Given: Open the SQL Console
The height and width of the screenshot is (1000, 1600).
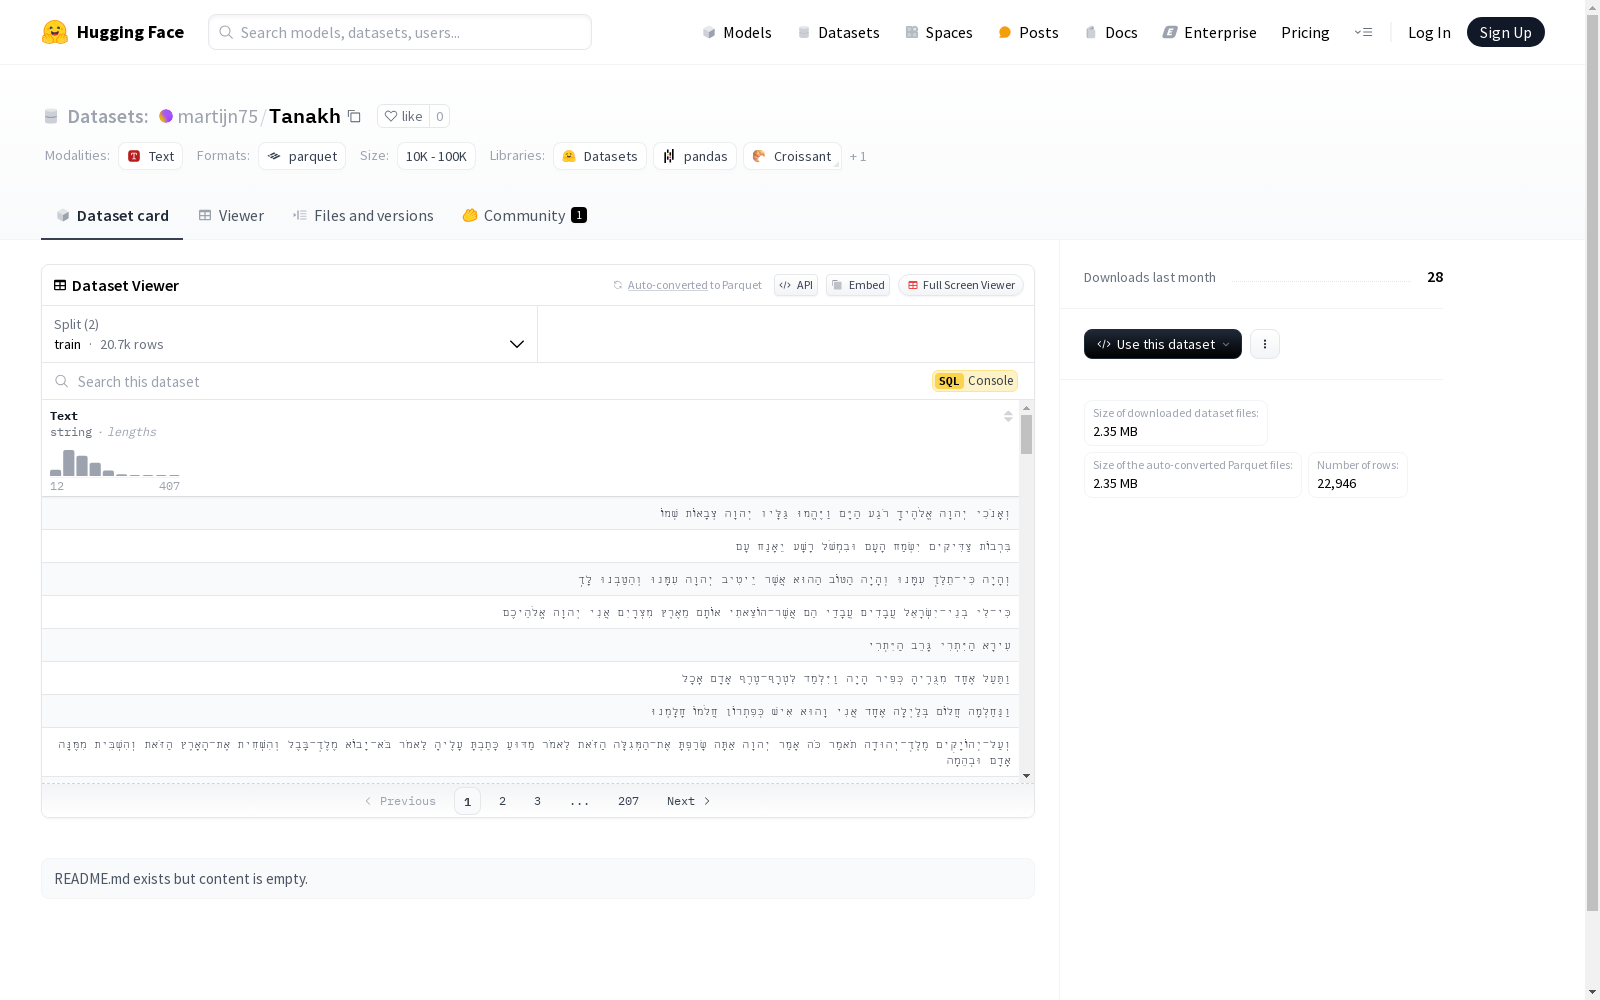Looking at the screenshot, I should click(975, 381).
